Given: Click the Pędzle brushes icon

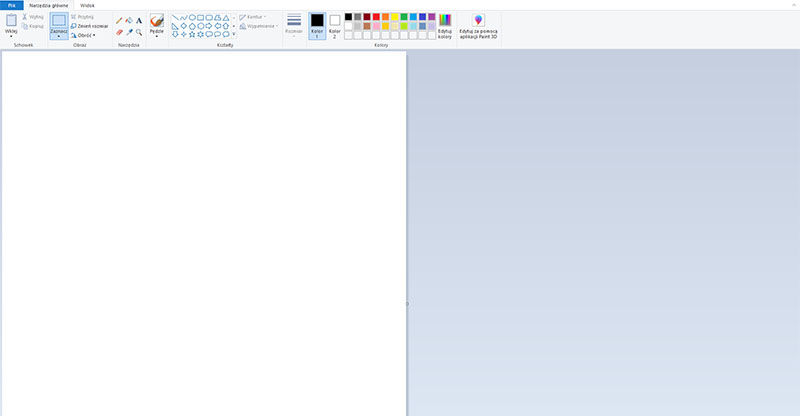Looking at the screenshot, I should pos(157,20).
